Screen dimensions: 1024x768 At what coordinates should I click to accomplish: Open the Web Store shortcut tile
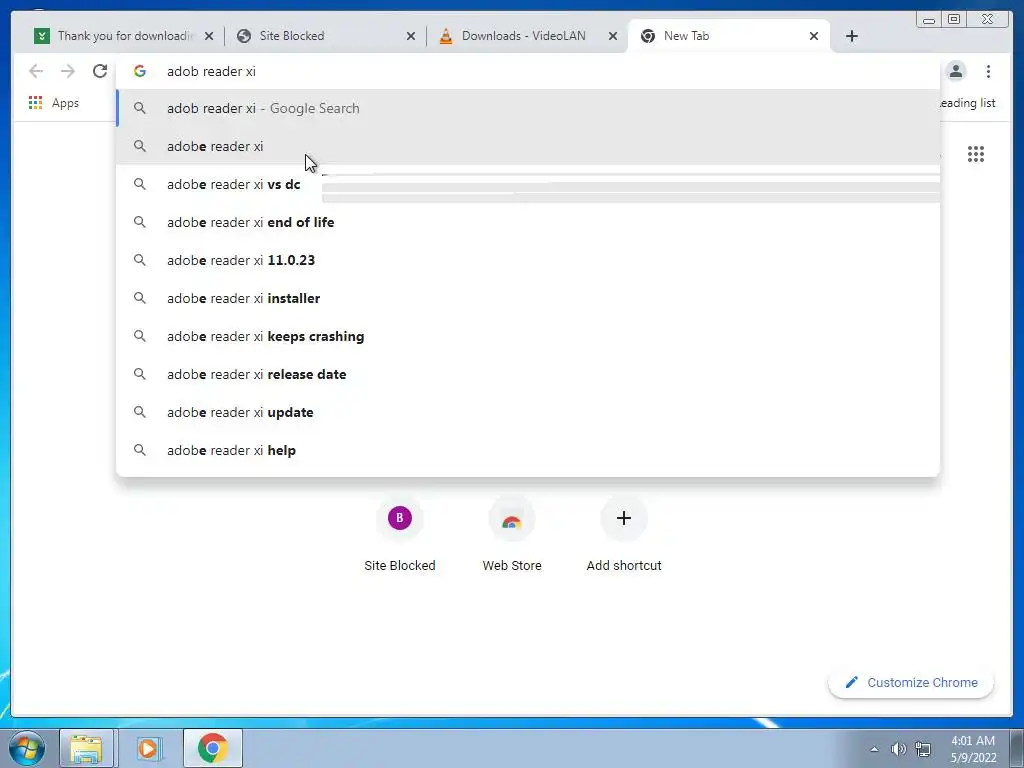click(512, 534)
